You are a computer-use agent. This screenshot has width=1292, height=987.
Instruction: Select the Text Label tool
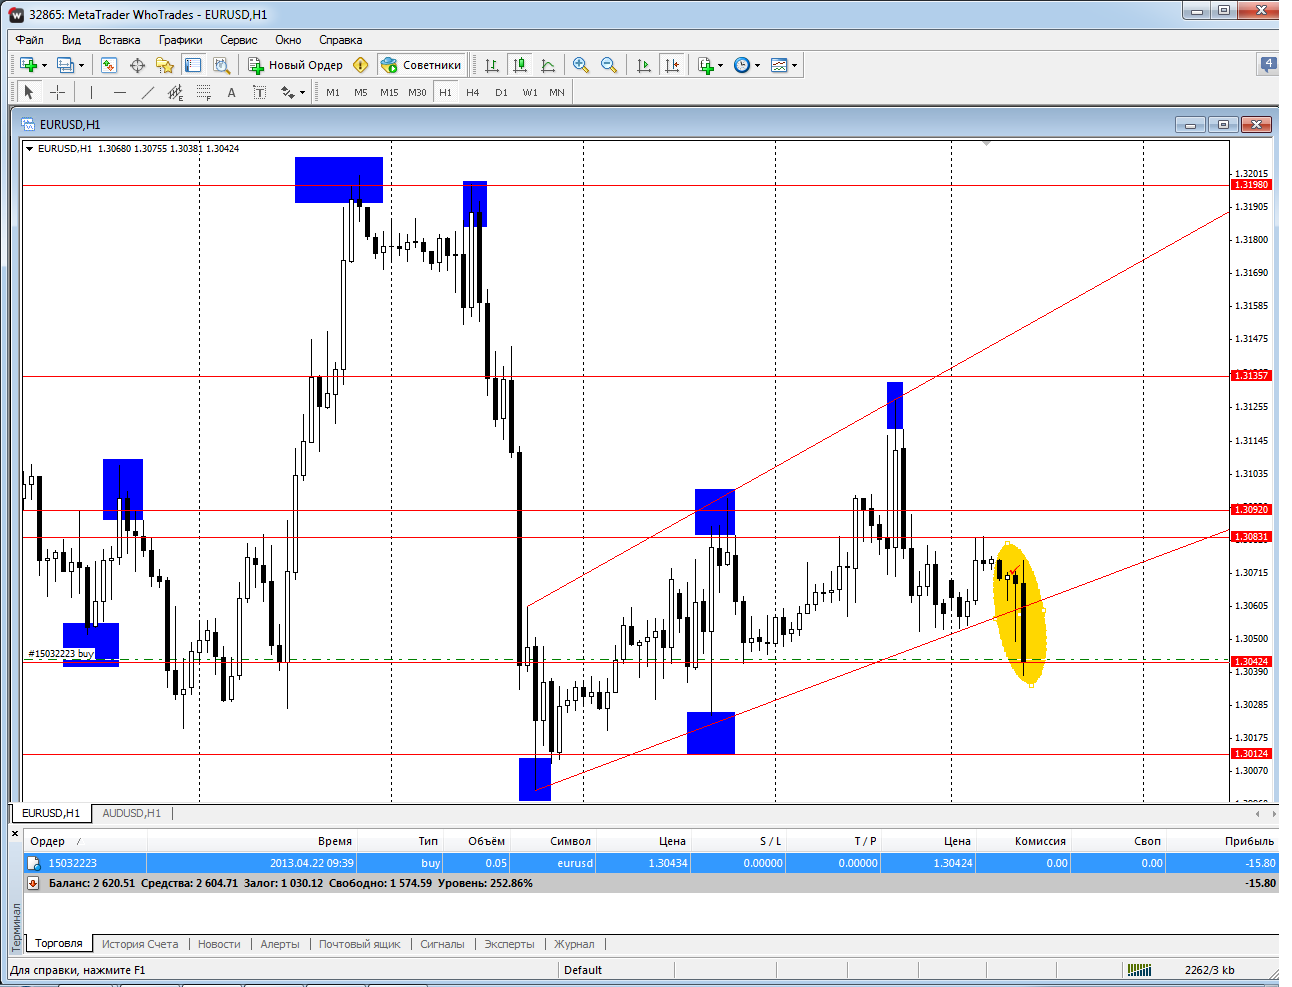(x=260, y=92)
